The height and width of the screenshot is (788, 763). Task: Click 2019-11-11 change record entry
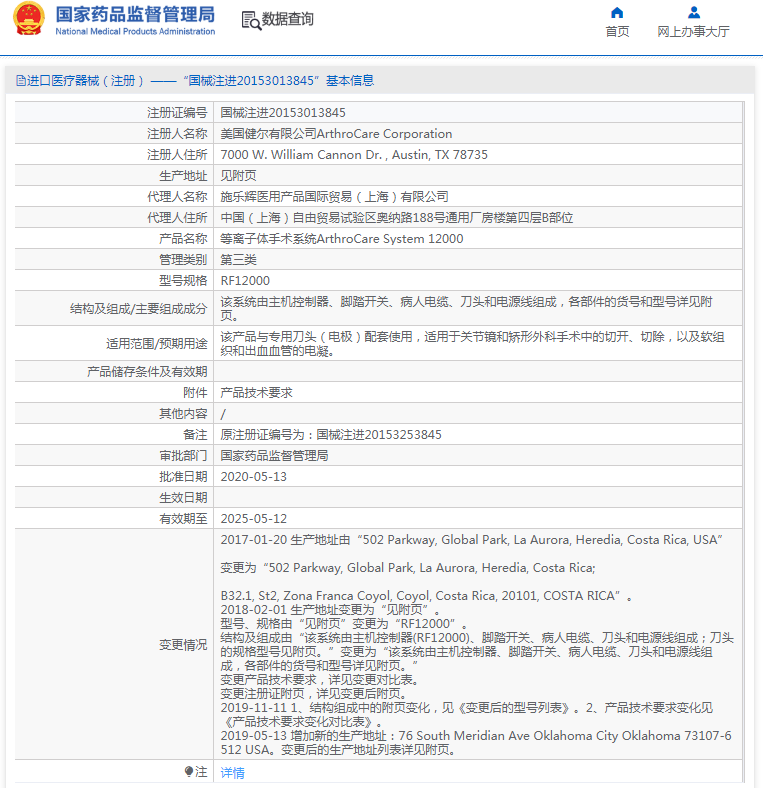(x=467, y=715)
